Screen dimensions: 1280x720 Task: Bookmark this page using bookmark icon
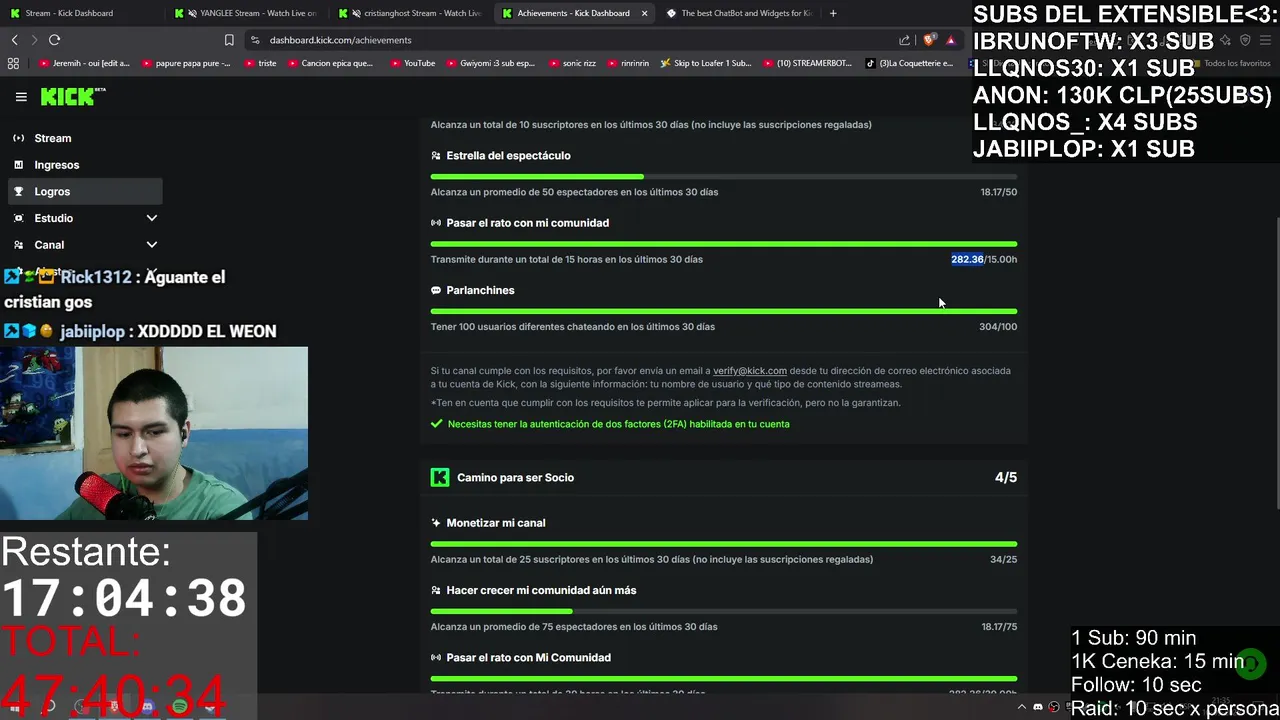click(229, 40)
